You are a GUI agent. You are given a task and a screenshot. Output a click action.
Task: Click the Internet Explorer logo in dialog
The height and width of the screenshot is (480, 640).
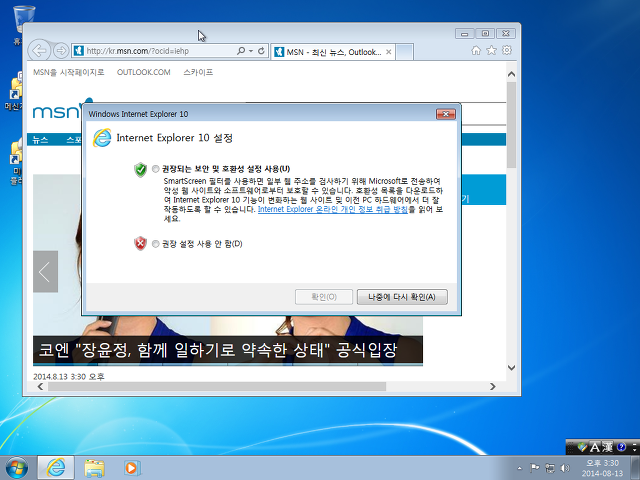click(102, 138)
